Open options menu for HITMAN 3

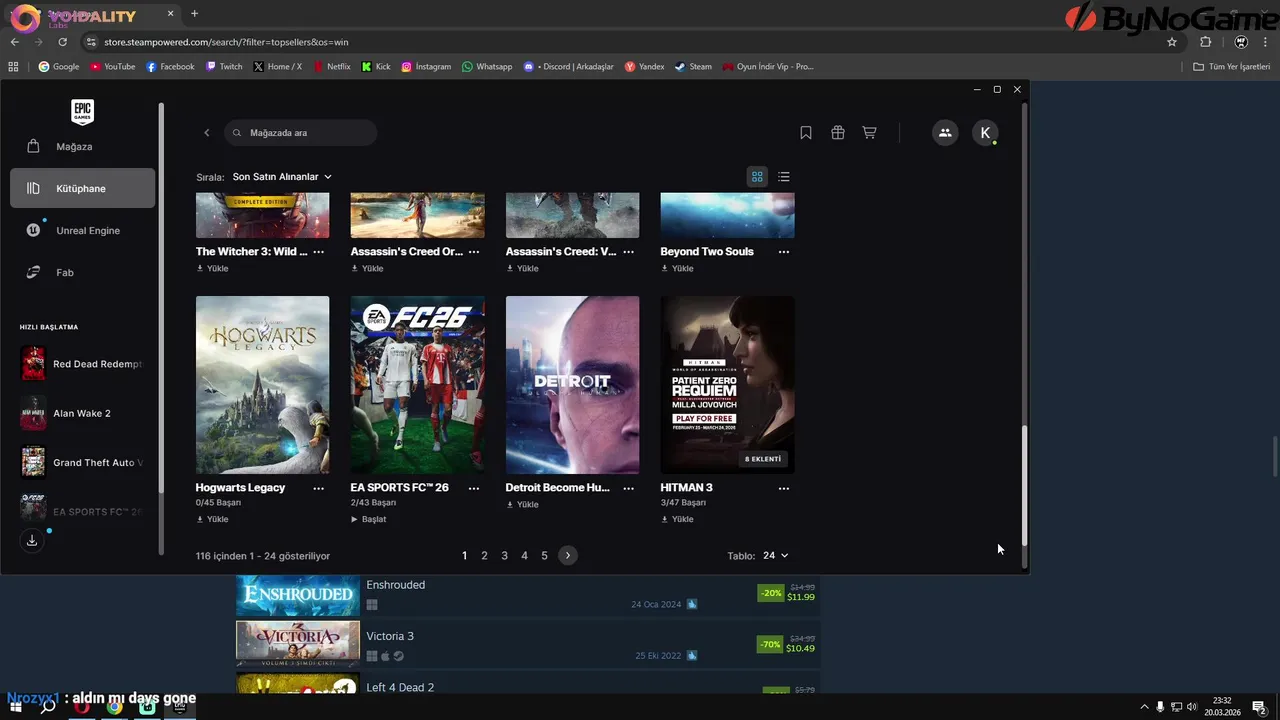(x=784, y=488)
